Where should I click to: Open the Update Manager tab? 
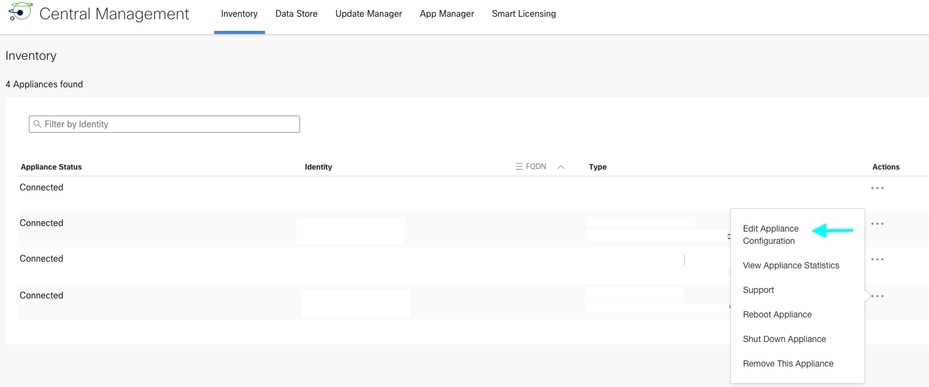pyautogui.click(x=369, y=14)
